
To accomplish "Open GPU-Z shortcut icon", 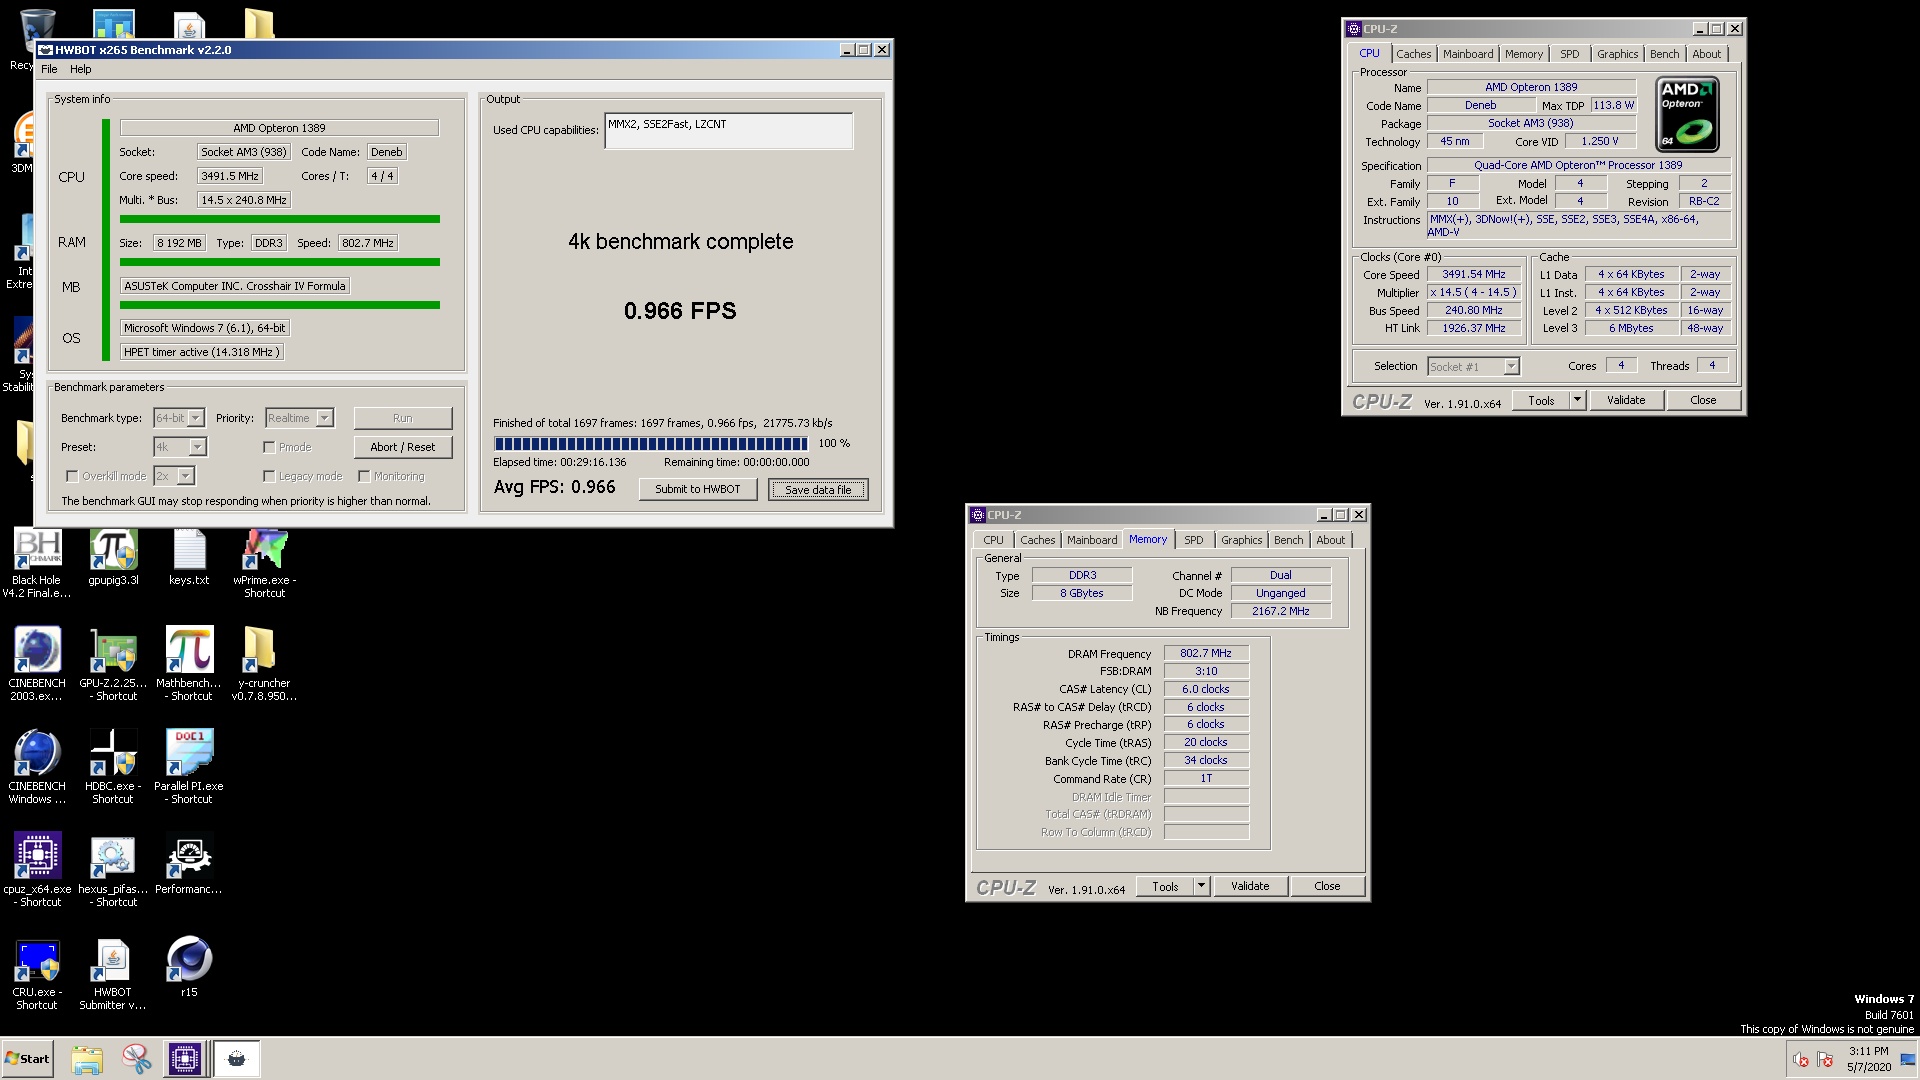I will click(113, 664).
